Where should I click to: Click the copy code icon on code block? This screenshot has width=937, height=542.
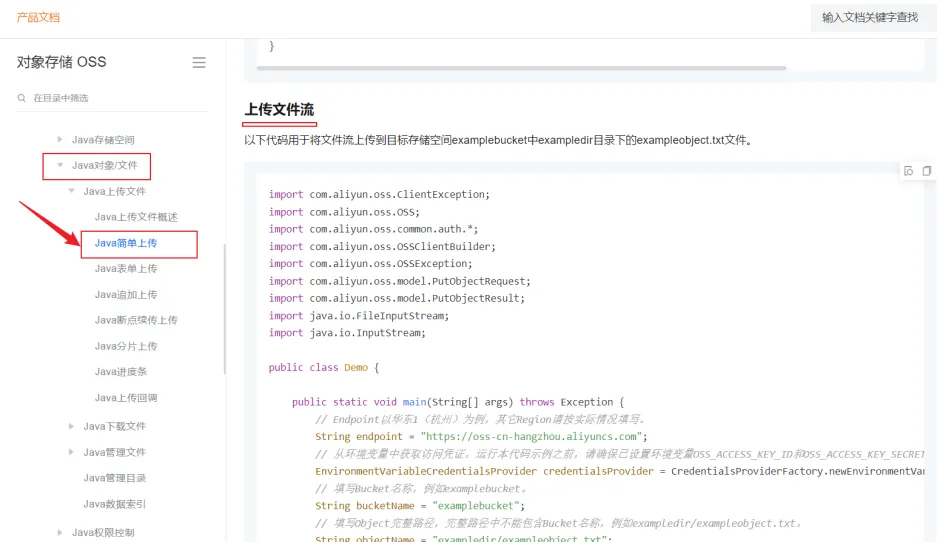926,171
